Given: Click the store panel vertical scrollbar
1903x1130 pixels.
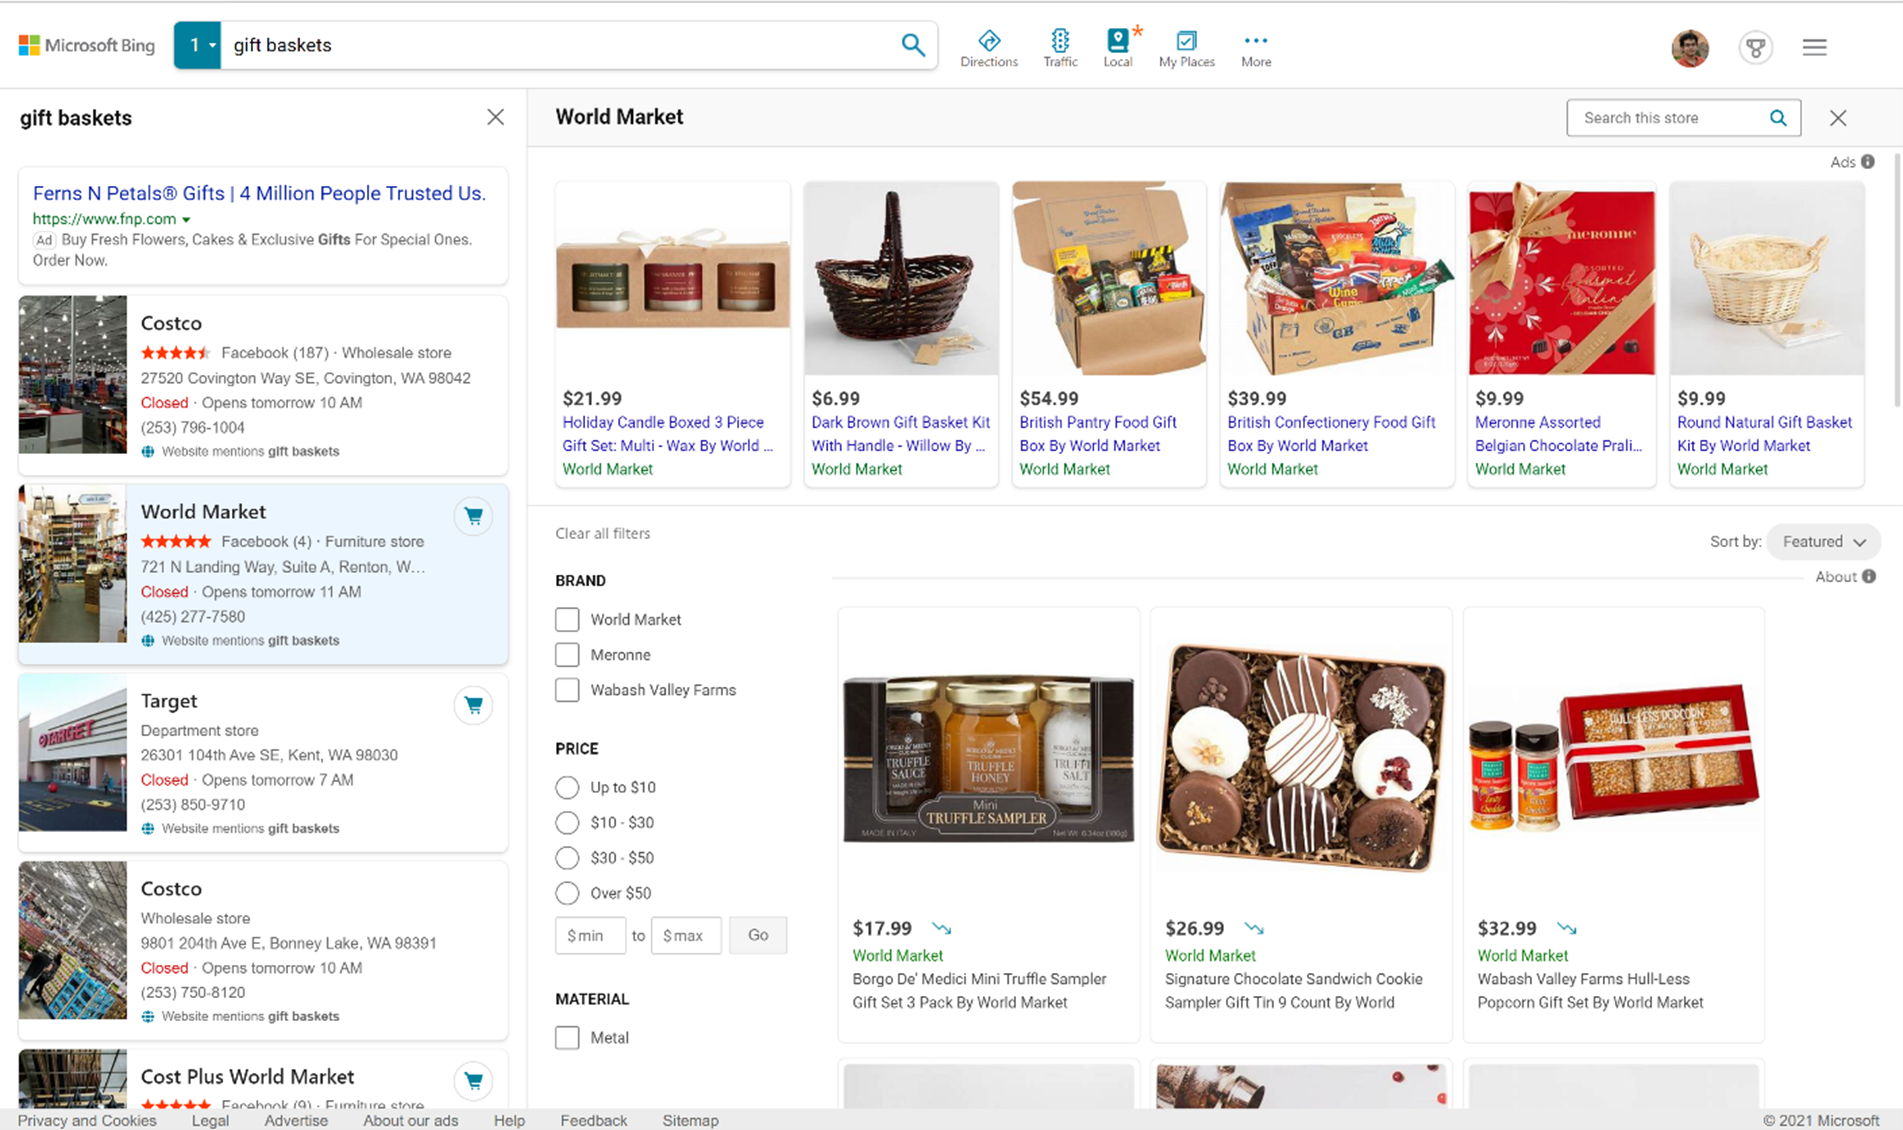Looking at the screenshot, I should pyautogui.click(x=1897, y=280).
